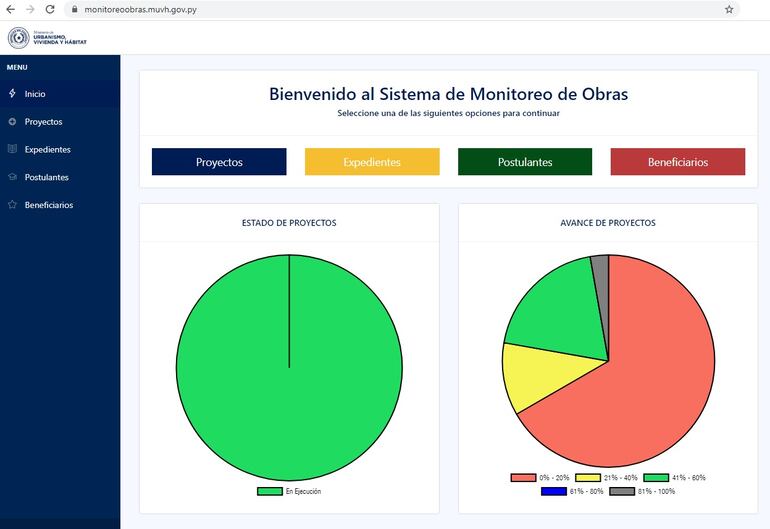Click the lightning icon next to Inicio
770x529 pixels.
(x=12, y=94)
